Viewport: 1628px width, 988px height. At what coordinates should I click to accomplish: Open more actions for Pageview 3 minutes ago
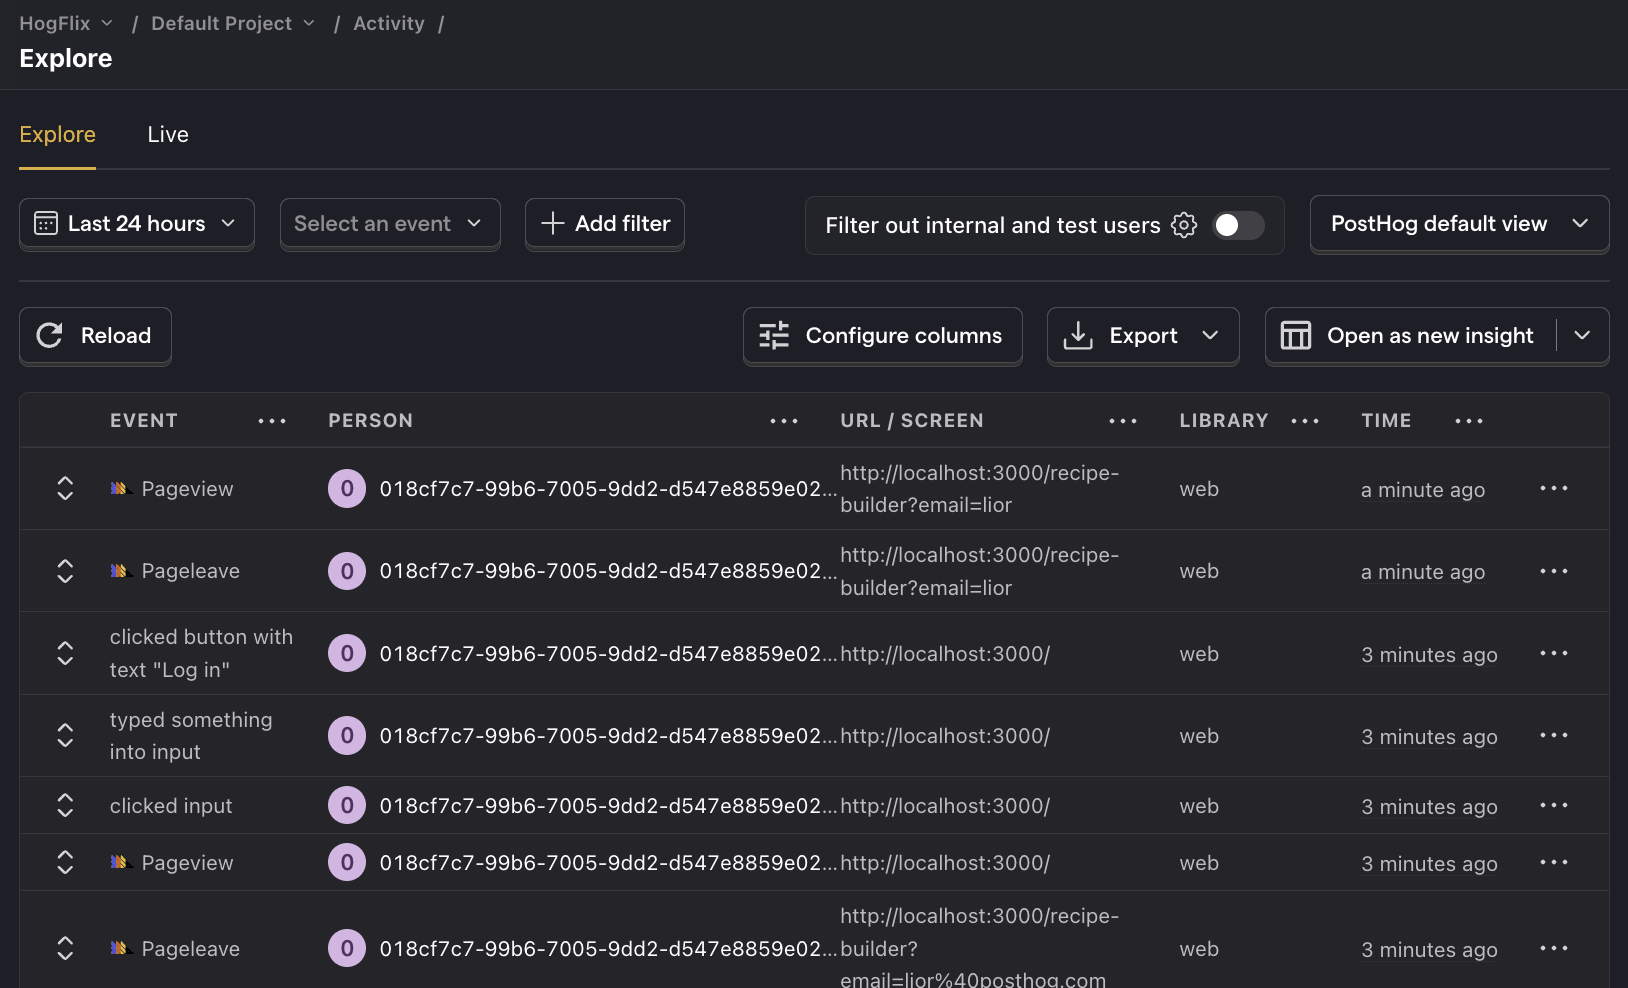click(x=1554, y=862)
